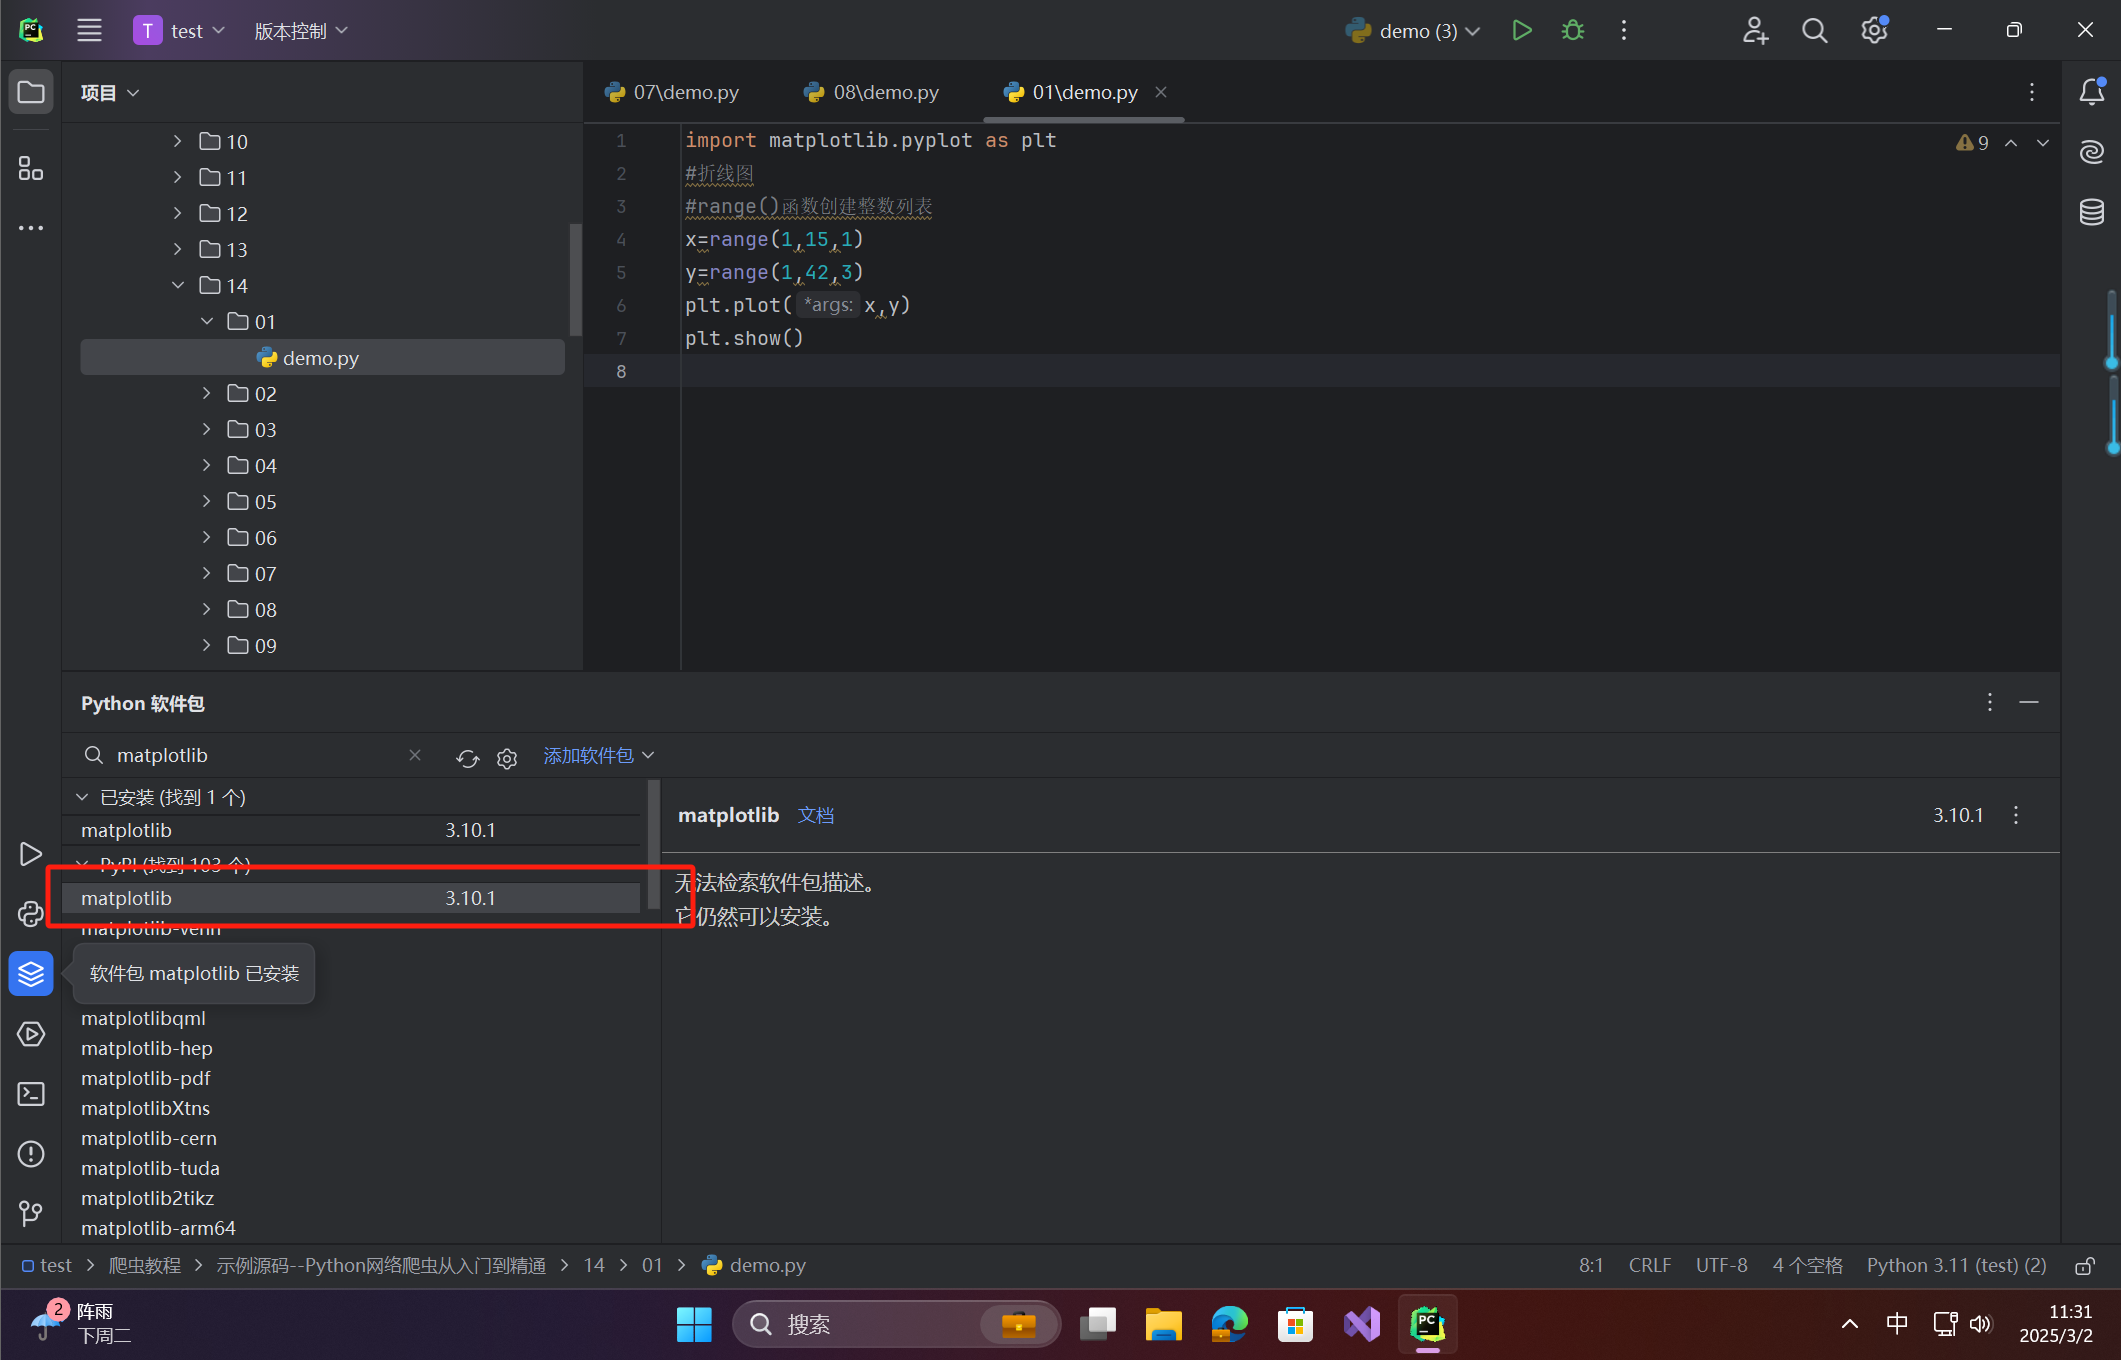Click the Notifications bell icon

[2092, 92]
